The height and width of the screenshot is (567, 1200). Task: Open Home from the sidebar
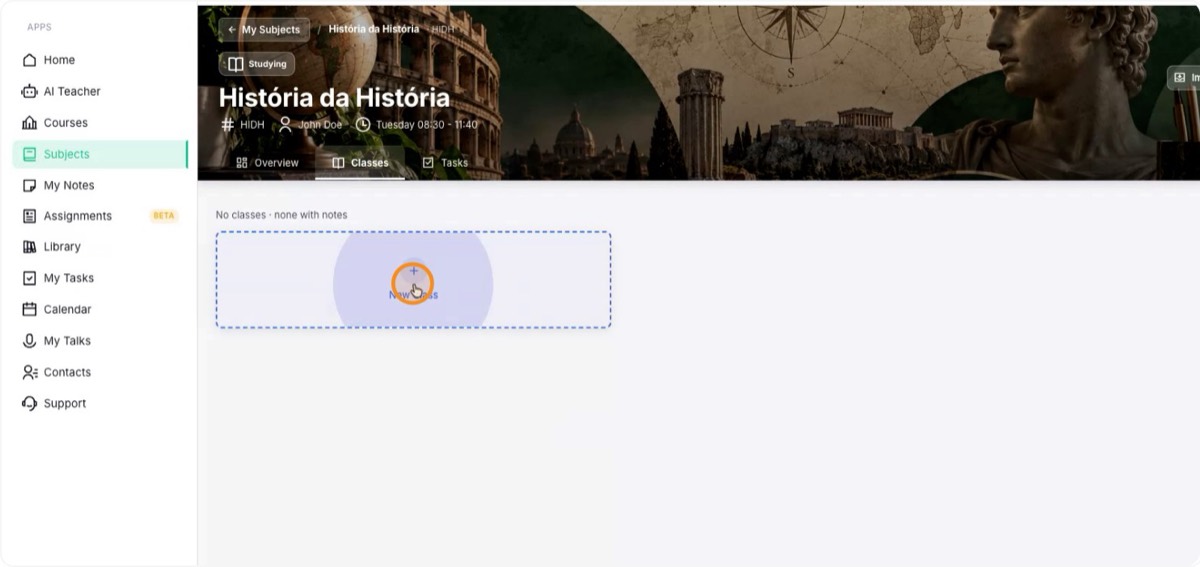tap(100, 60)
